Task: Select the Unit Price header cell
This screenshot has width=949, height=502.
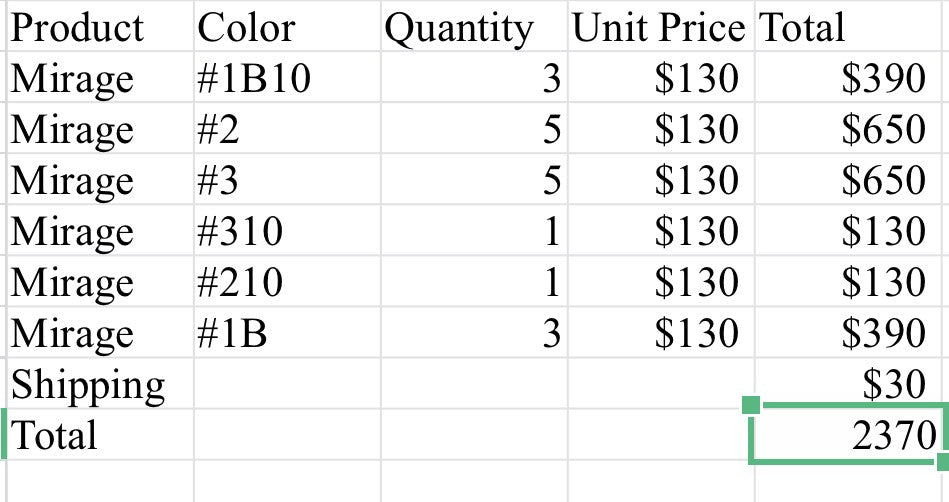Action: [x=659, y=27]
